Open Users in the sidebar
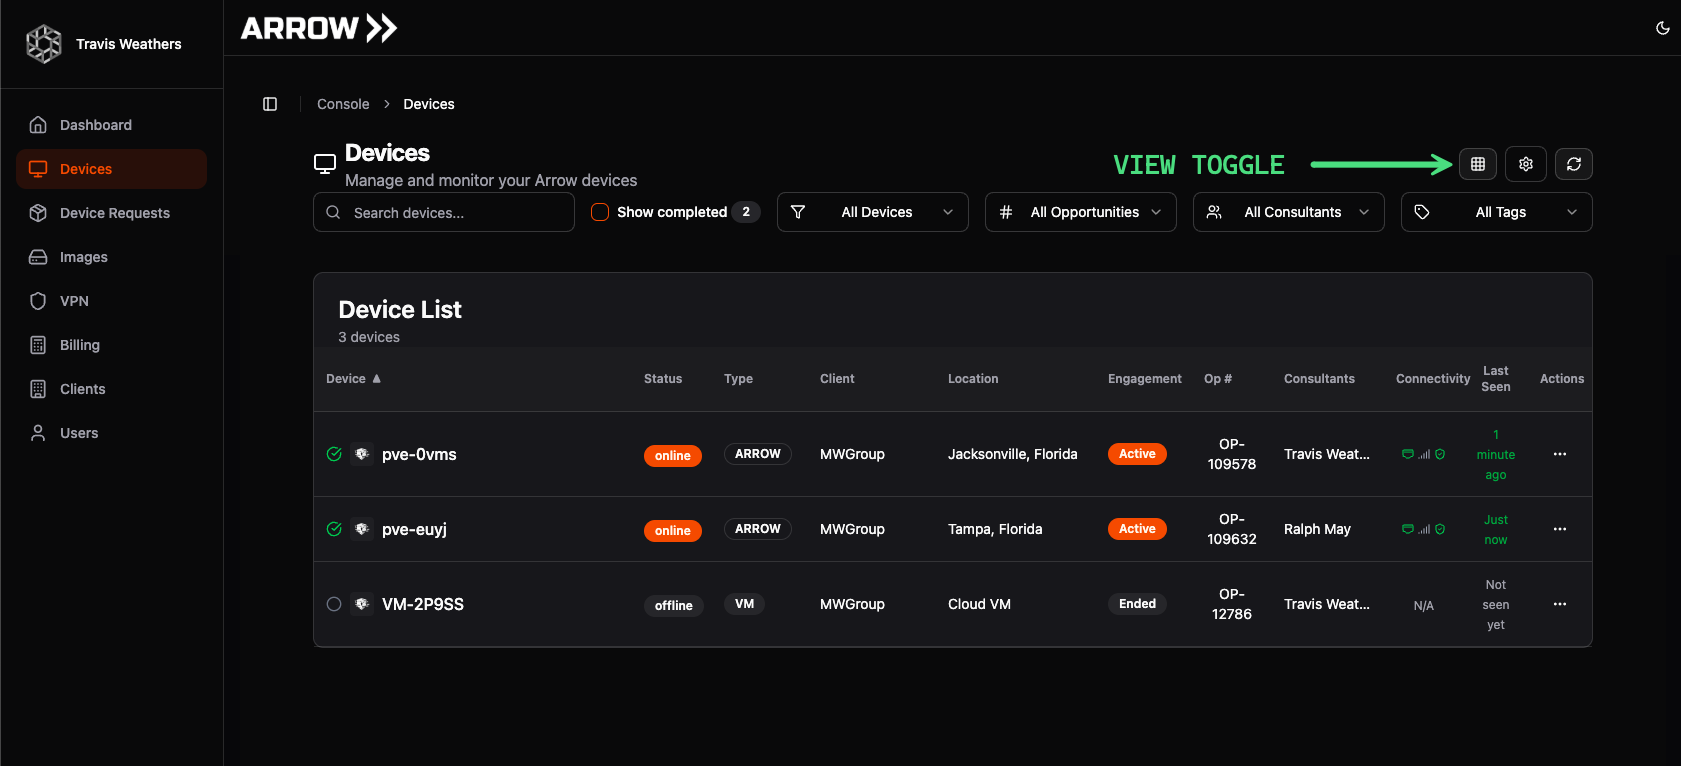Image resolution: width=1681 pixels, height=766 pixels. pyautogui.click(x=111, y=433)
